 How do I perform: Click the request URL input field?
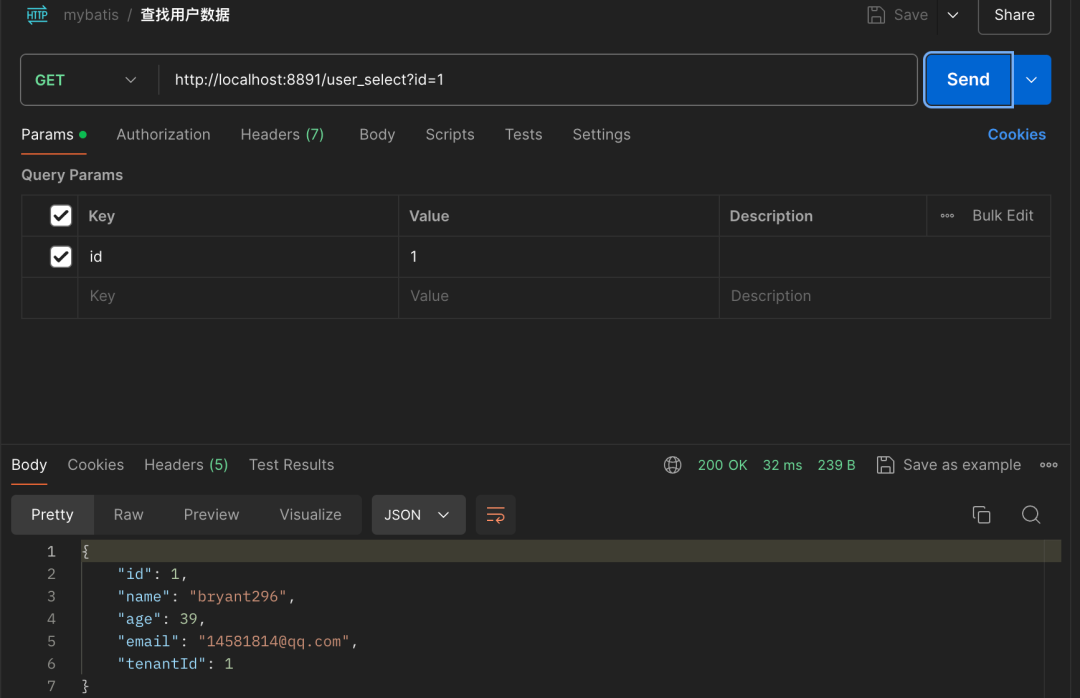pos(537,80)
